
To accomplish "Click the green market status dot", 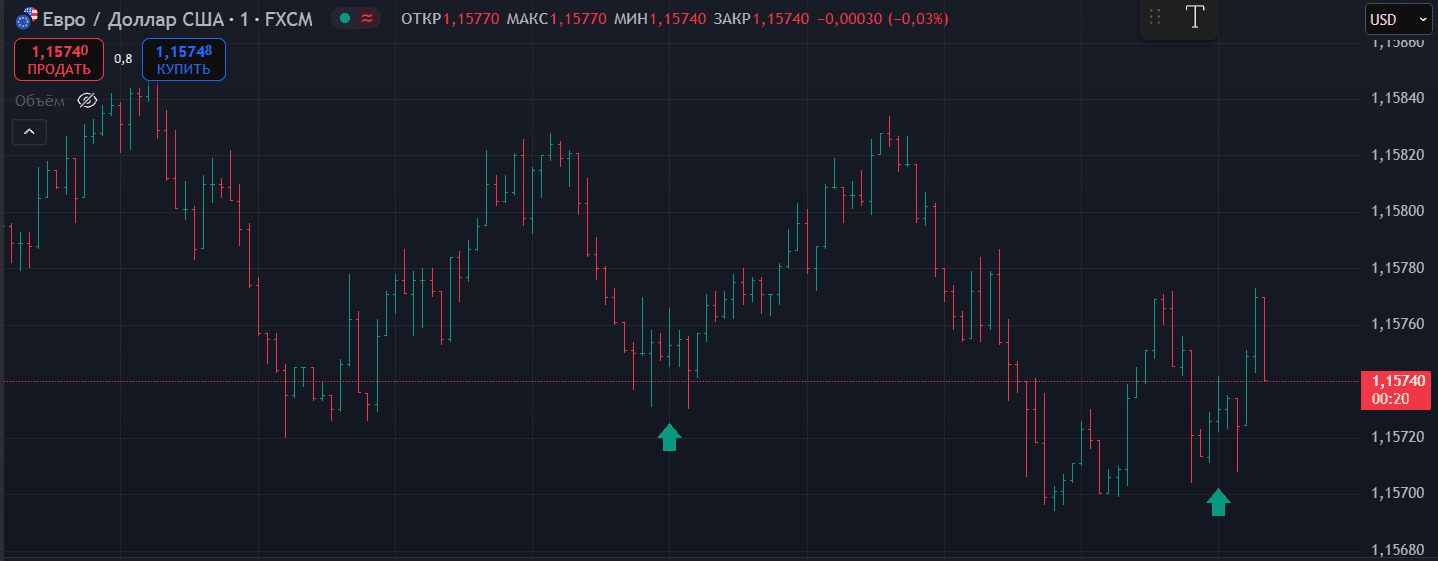I will coord(345,19).
